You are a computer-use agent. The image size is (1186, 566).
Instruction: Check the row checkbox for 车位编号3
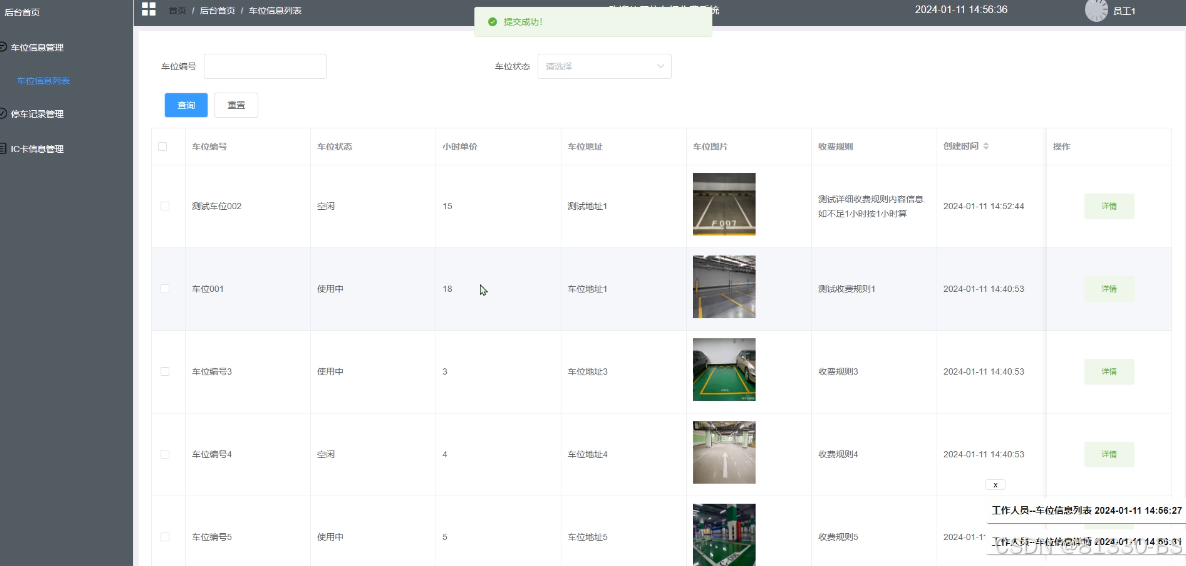coord(165,372)
